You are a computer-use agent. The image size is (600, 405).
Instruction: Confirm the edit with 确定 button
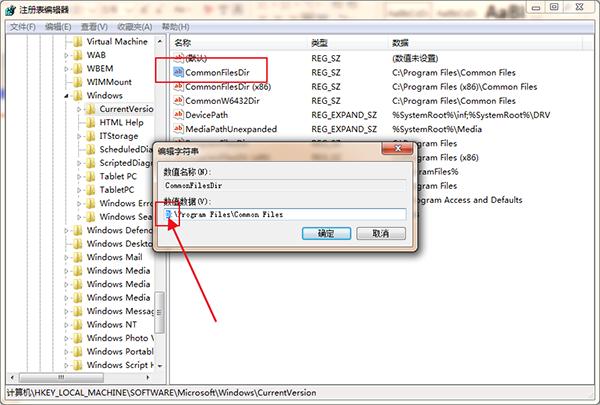[x=326, y=233]
